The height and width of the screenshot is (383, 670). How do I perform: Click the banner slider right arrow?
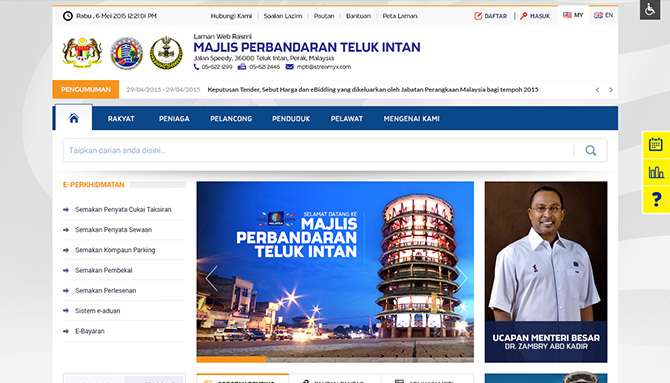click(x=461, y=278)
